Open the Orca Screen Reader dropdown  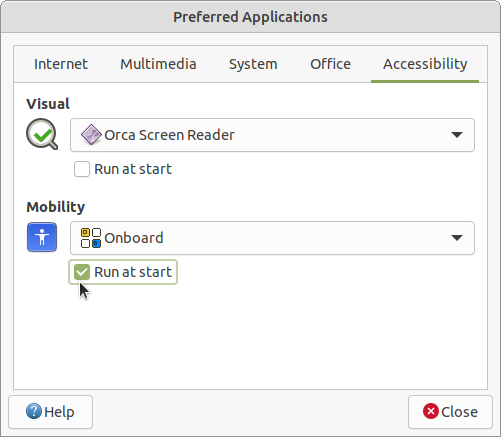coord(272,135)
